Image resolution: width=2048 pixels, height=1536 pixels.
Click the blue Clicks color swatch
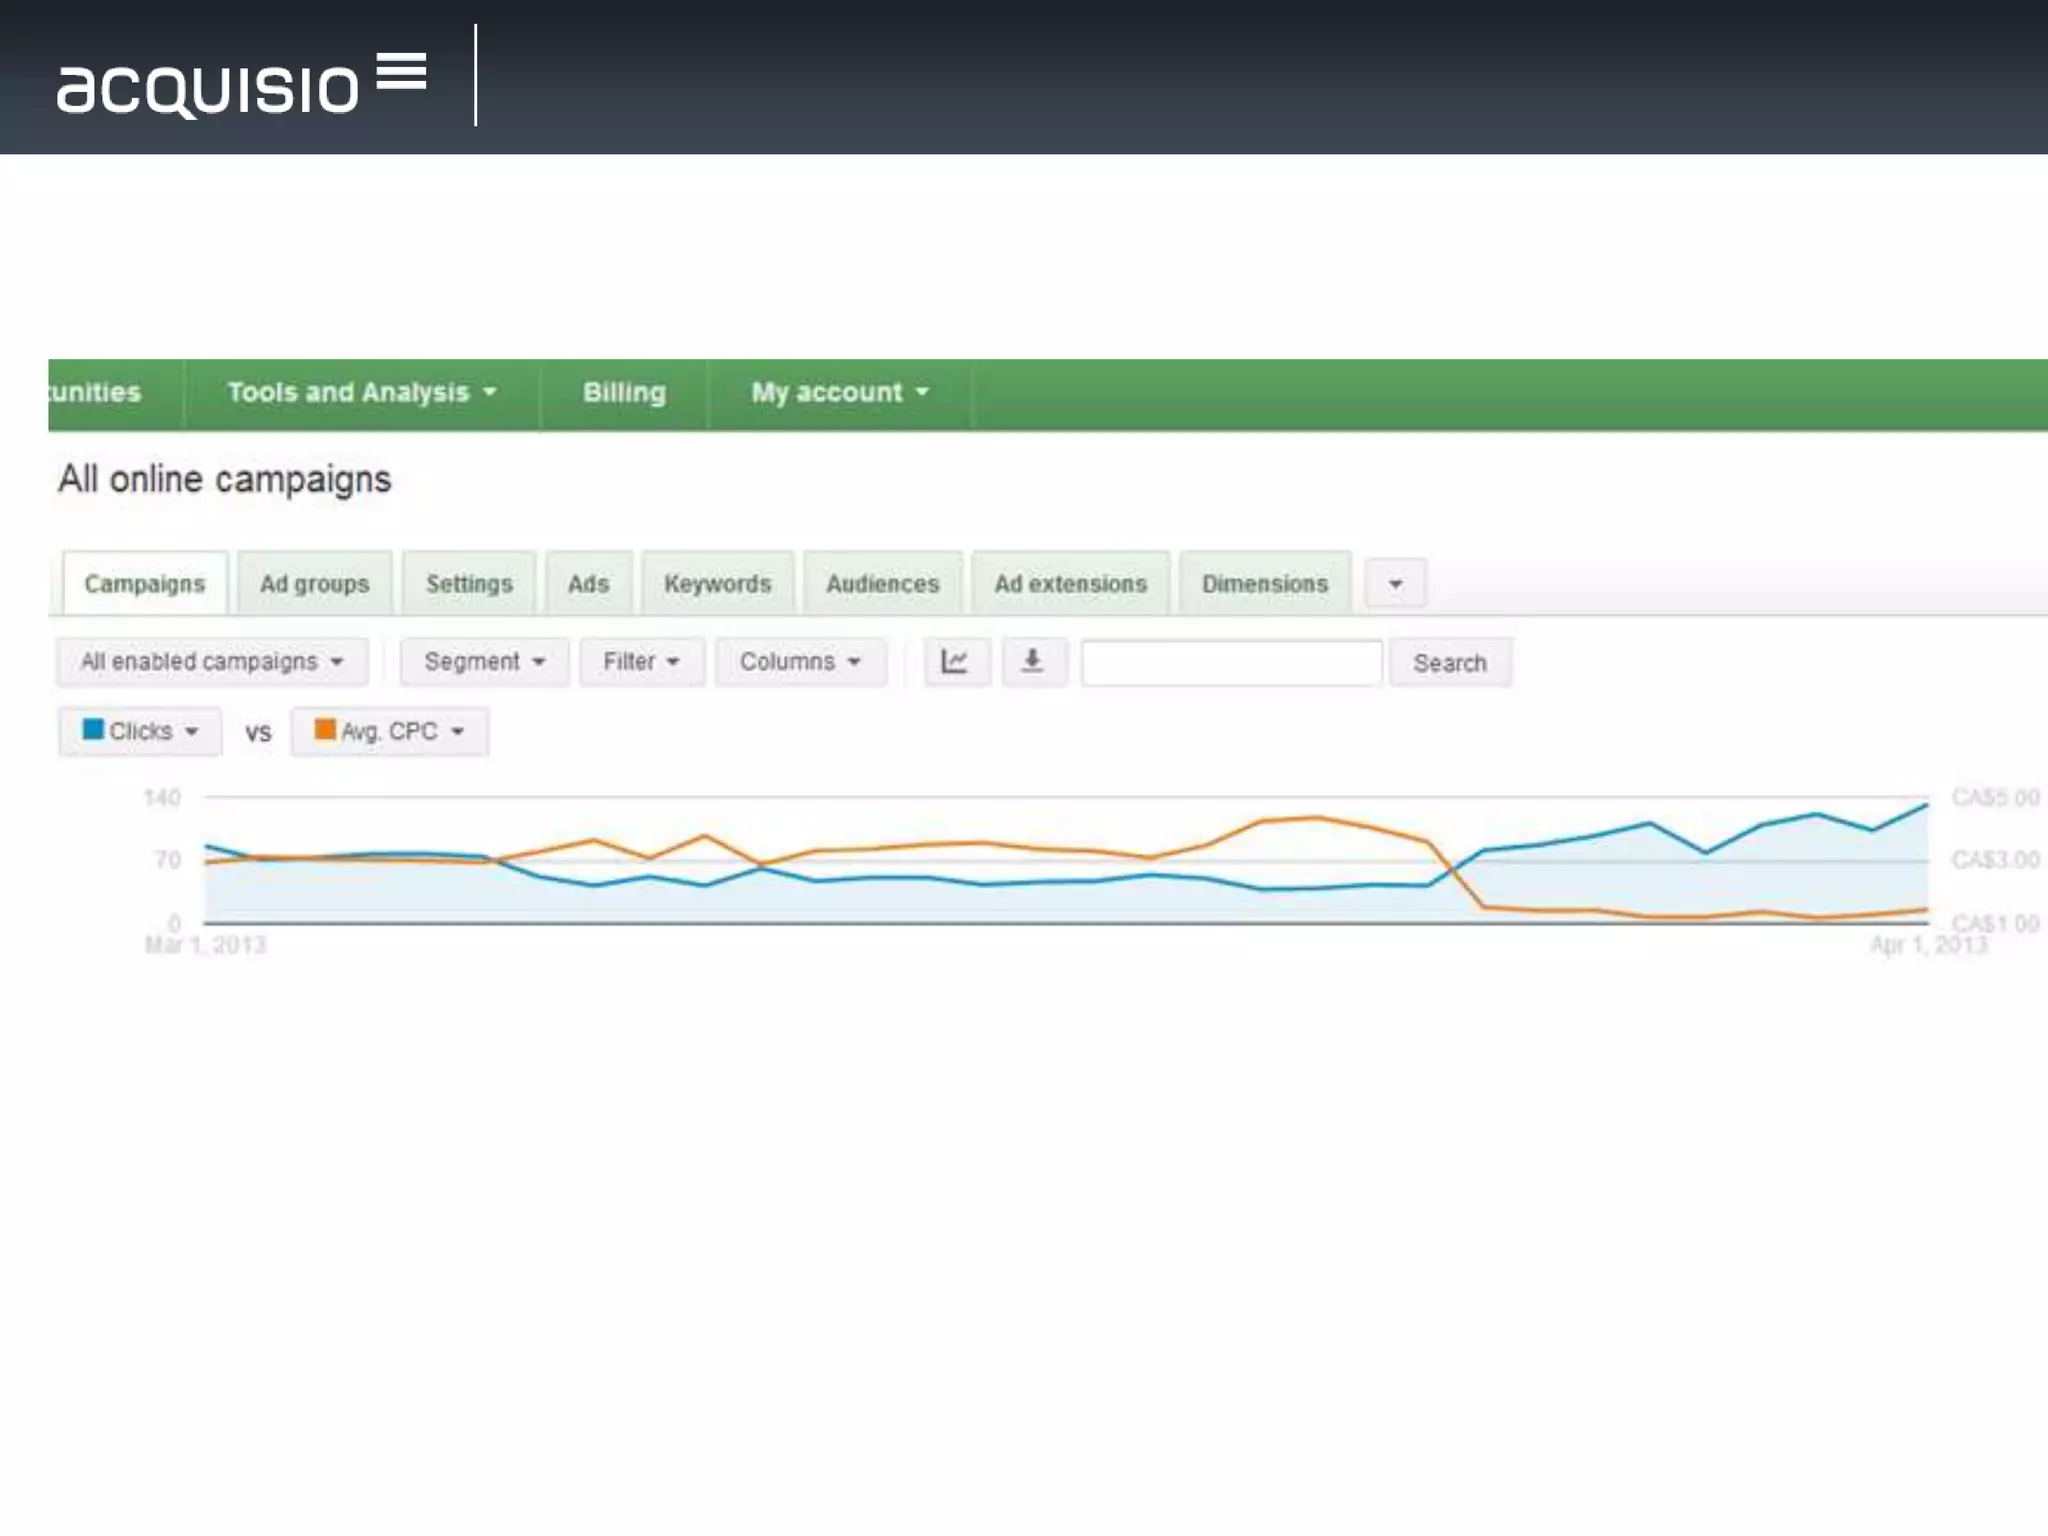click(x=93, y=730)
